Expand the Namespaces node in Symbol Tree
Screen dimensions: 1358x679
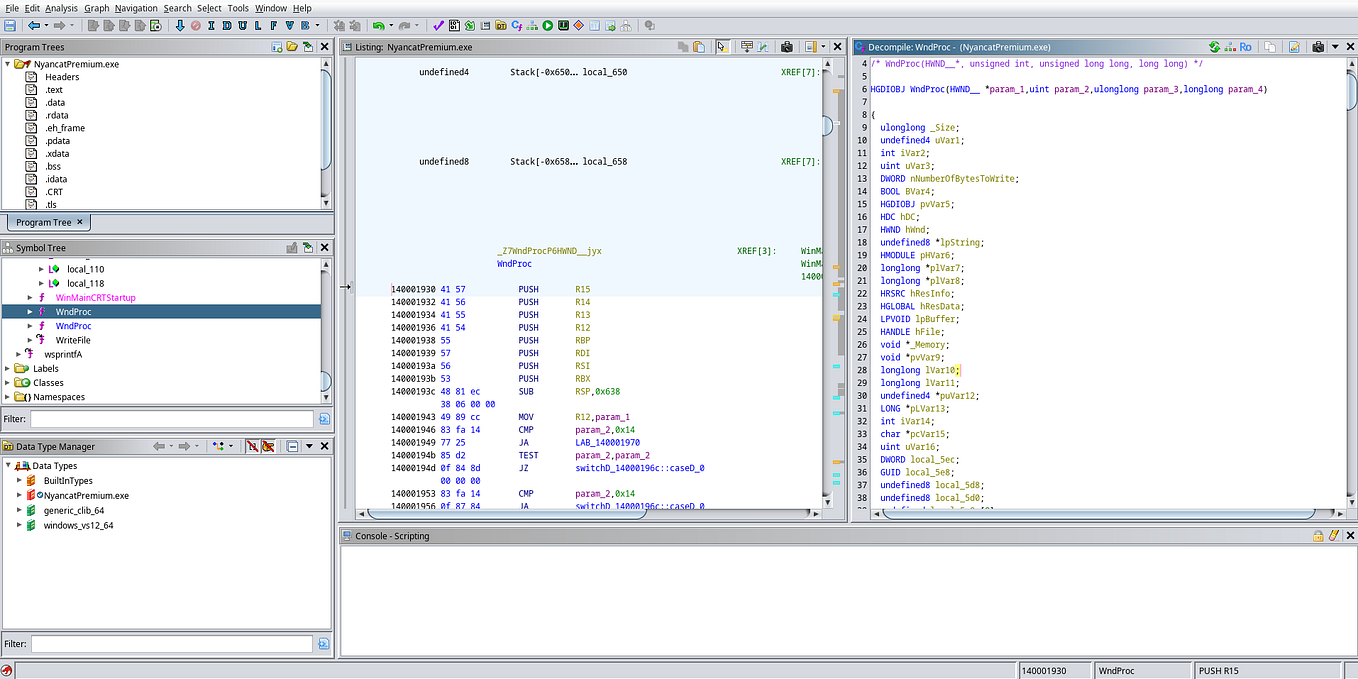[x=9, y=397]
